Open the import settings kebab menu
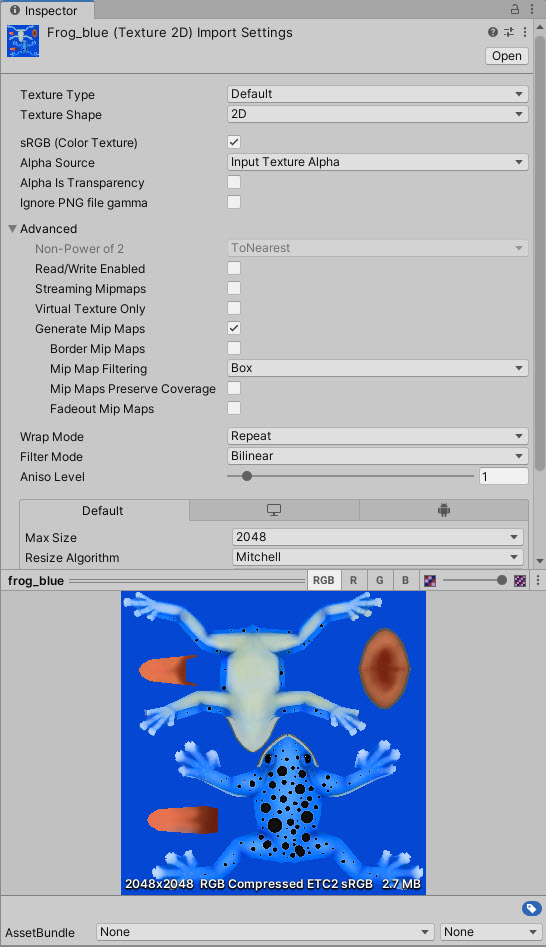The width and height of the screenshot is (546, 947). click(x=525, y=32)
